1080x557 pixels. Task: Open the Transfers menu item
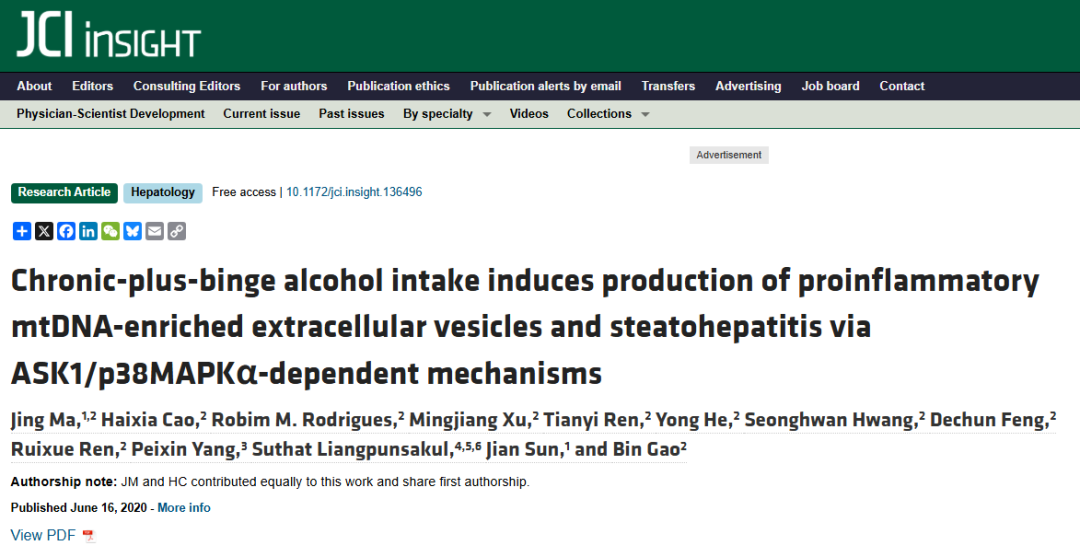(x=668, y=86)
